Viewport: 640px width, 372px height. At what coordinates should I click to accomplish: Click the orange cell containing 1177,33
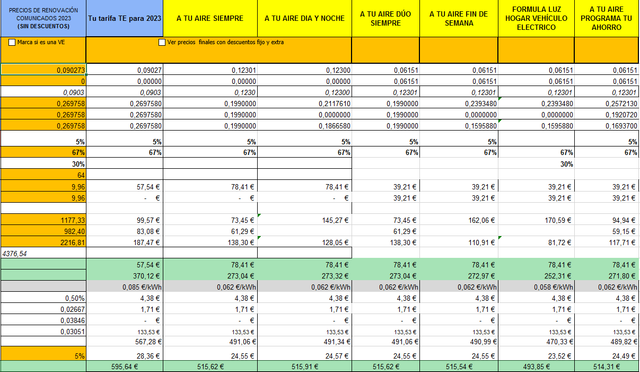tap(43, 220)
